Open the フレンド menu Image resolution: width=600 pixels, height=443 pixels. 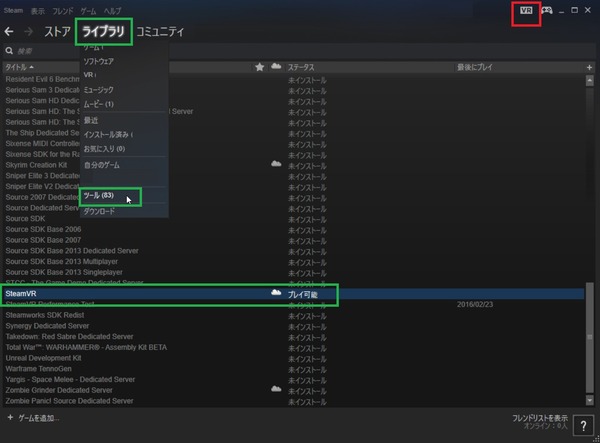(x=63, y=11)
